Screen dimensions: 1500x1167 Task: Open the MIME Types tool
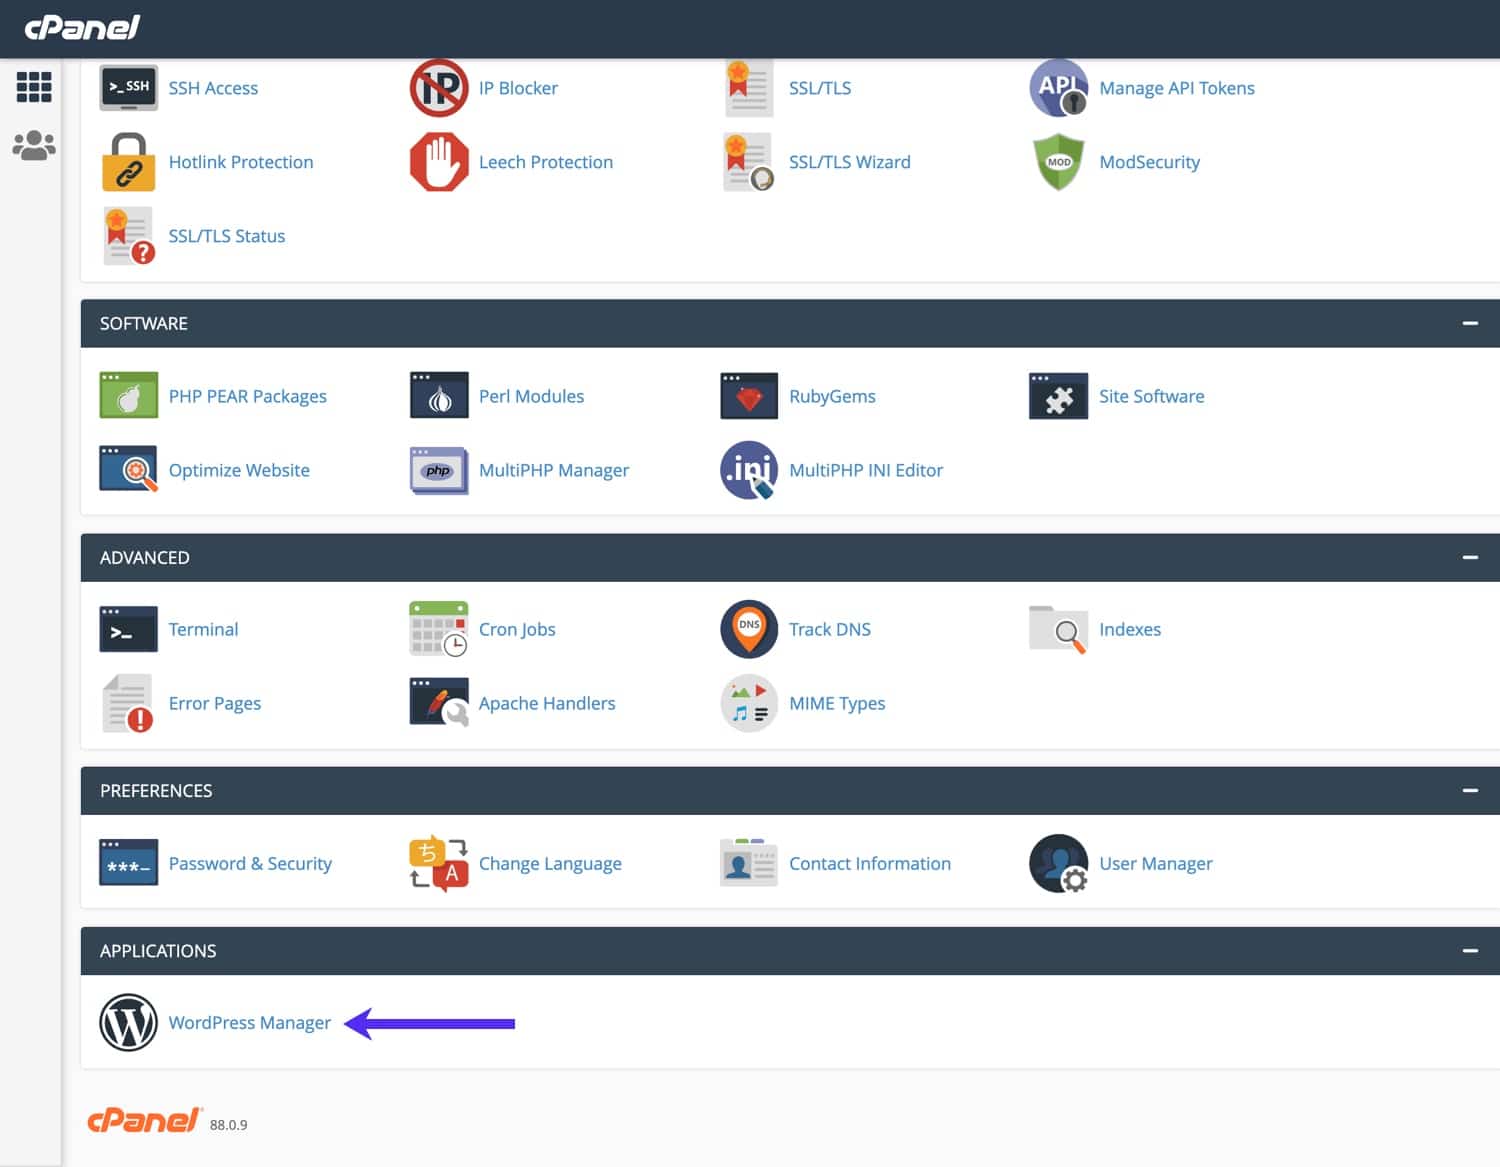tap(836, 703)
